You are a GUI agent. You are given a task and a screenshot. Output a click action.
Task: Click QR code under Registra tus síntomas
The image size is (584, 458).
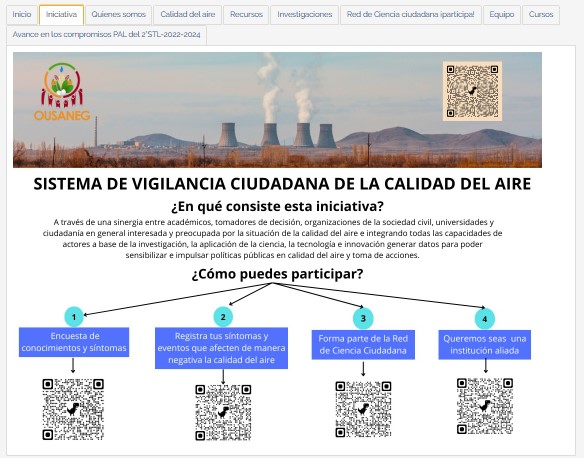point(223,413)
